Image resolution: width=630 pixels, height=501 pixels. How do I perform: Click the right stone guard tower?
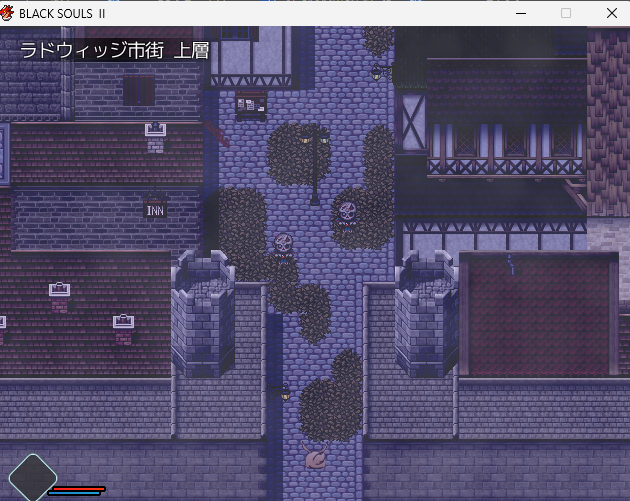427,314
